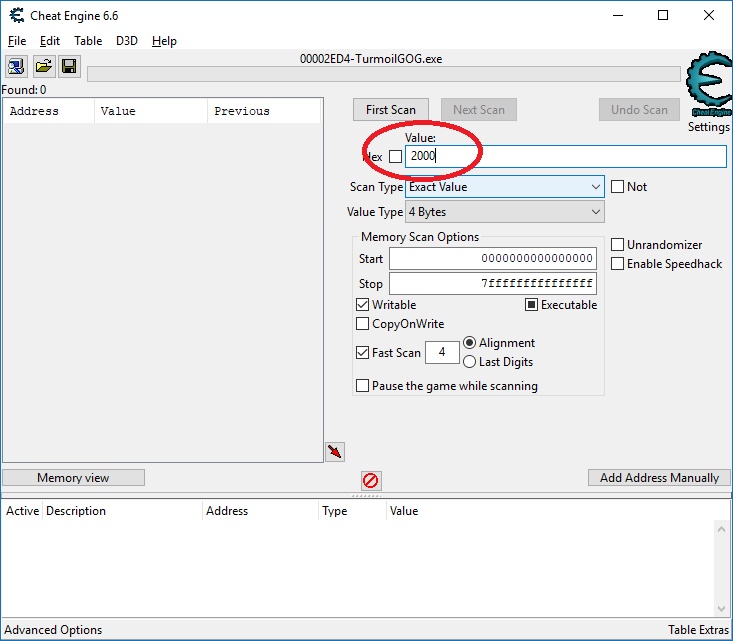The width and height of the screenshot is (733, 641).
Task: Click address list scrollbar down arrow
Action: tap(721, 609)
